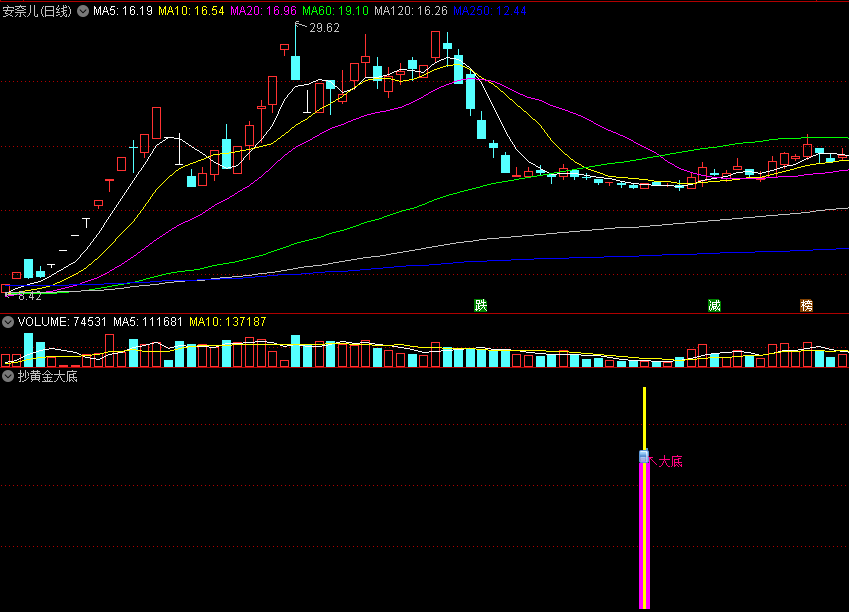The image size is (849, 612).
Task: Click the MA20: 16.96 value
Action: (x=263, y=11)
